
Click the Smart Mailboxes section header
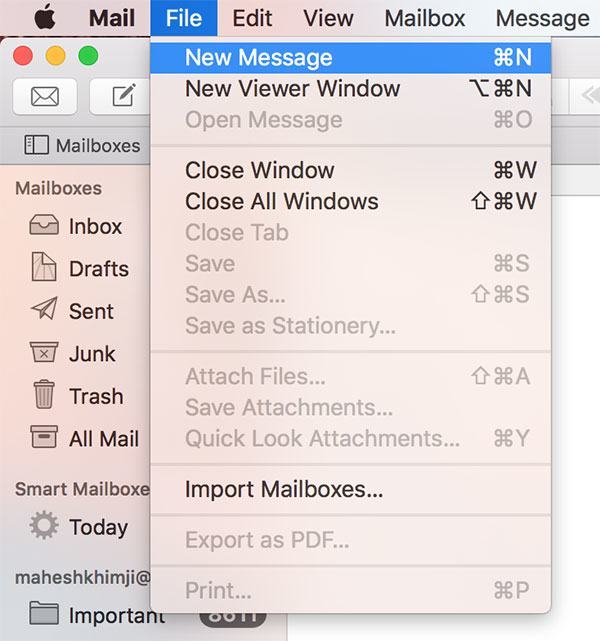83,489
